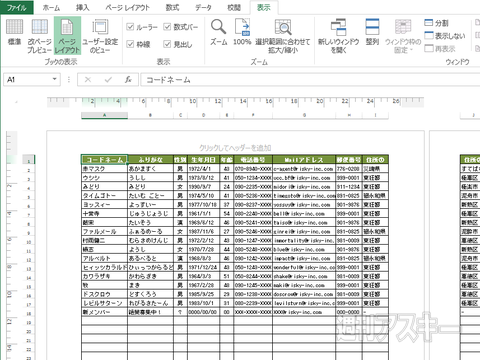Select cell れびるさたーん
Screen dimensions: 480x360
click(x=150, y=303)
